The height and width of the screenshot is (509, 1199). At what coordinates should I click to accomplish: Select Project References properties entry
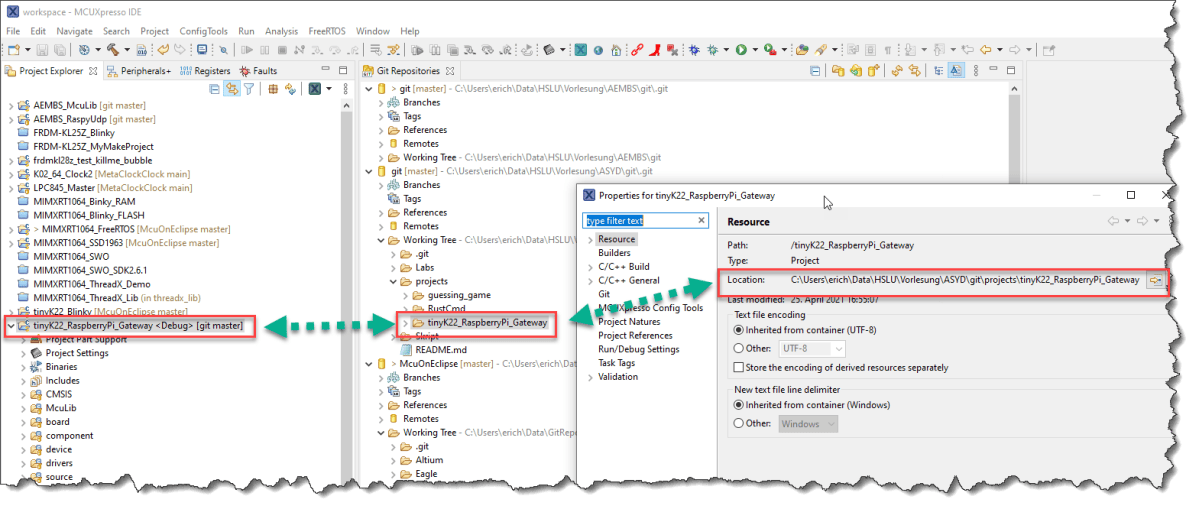(x=635, y=336)
